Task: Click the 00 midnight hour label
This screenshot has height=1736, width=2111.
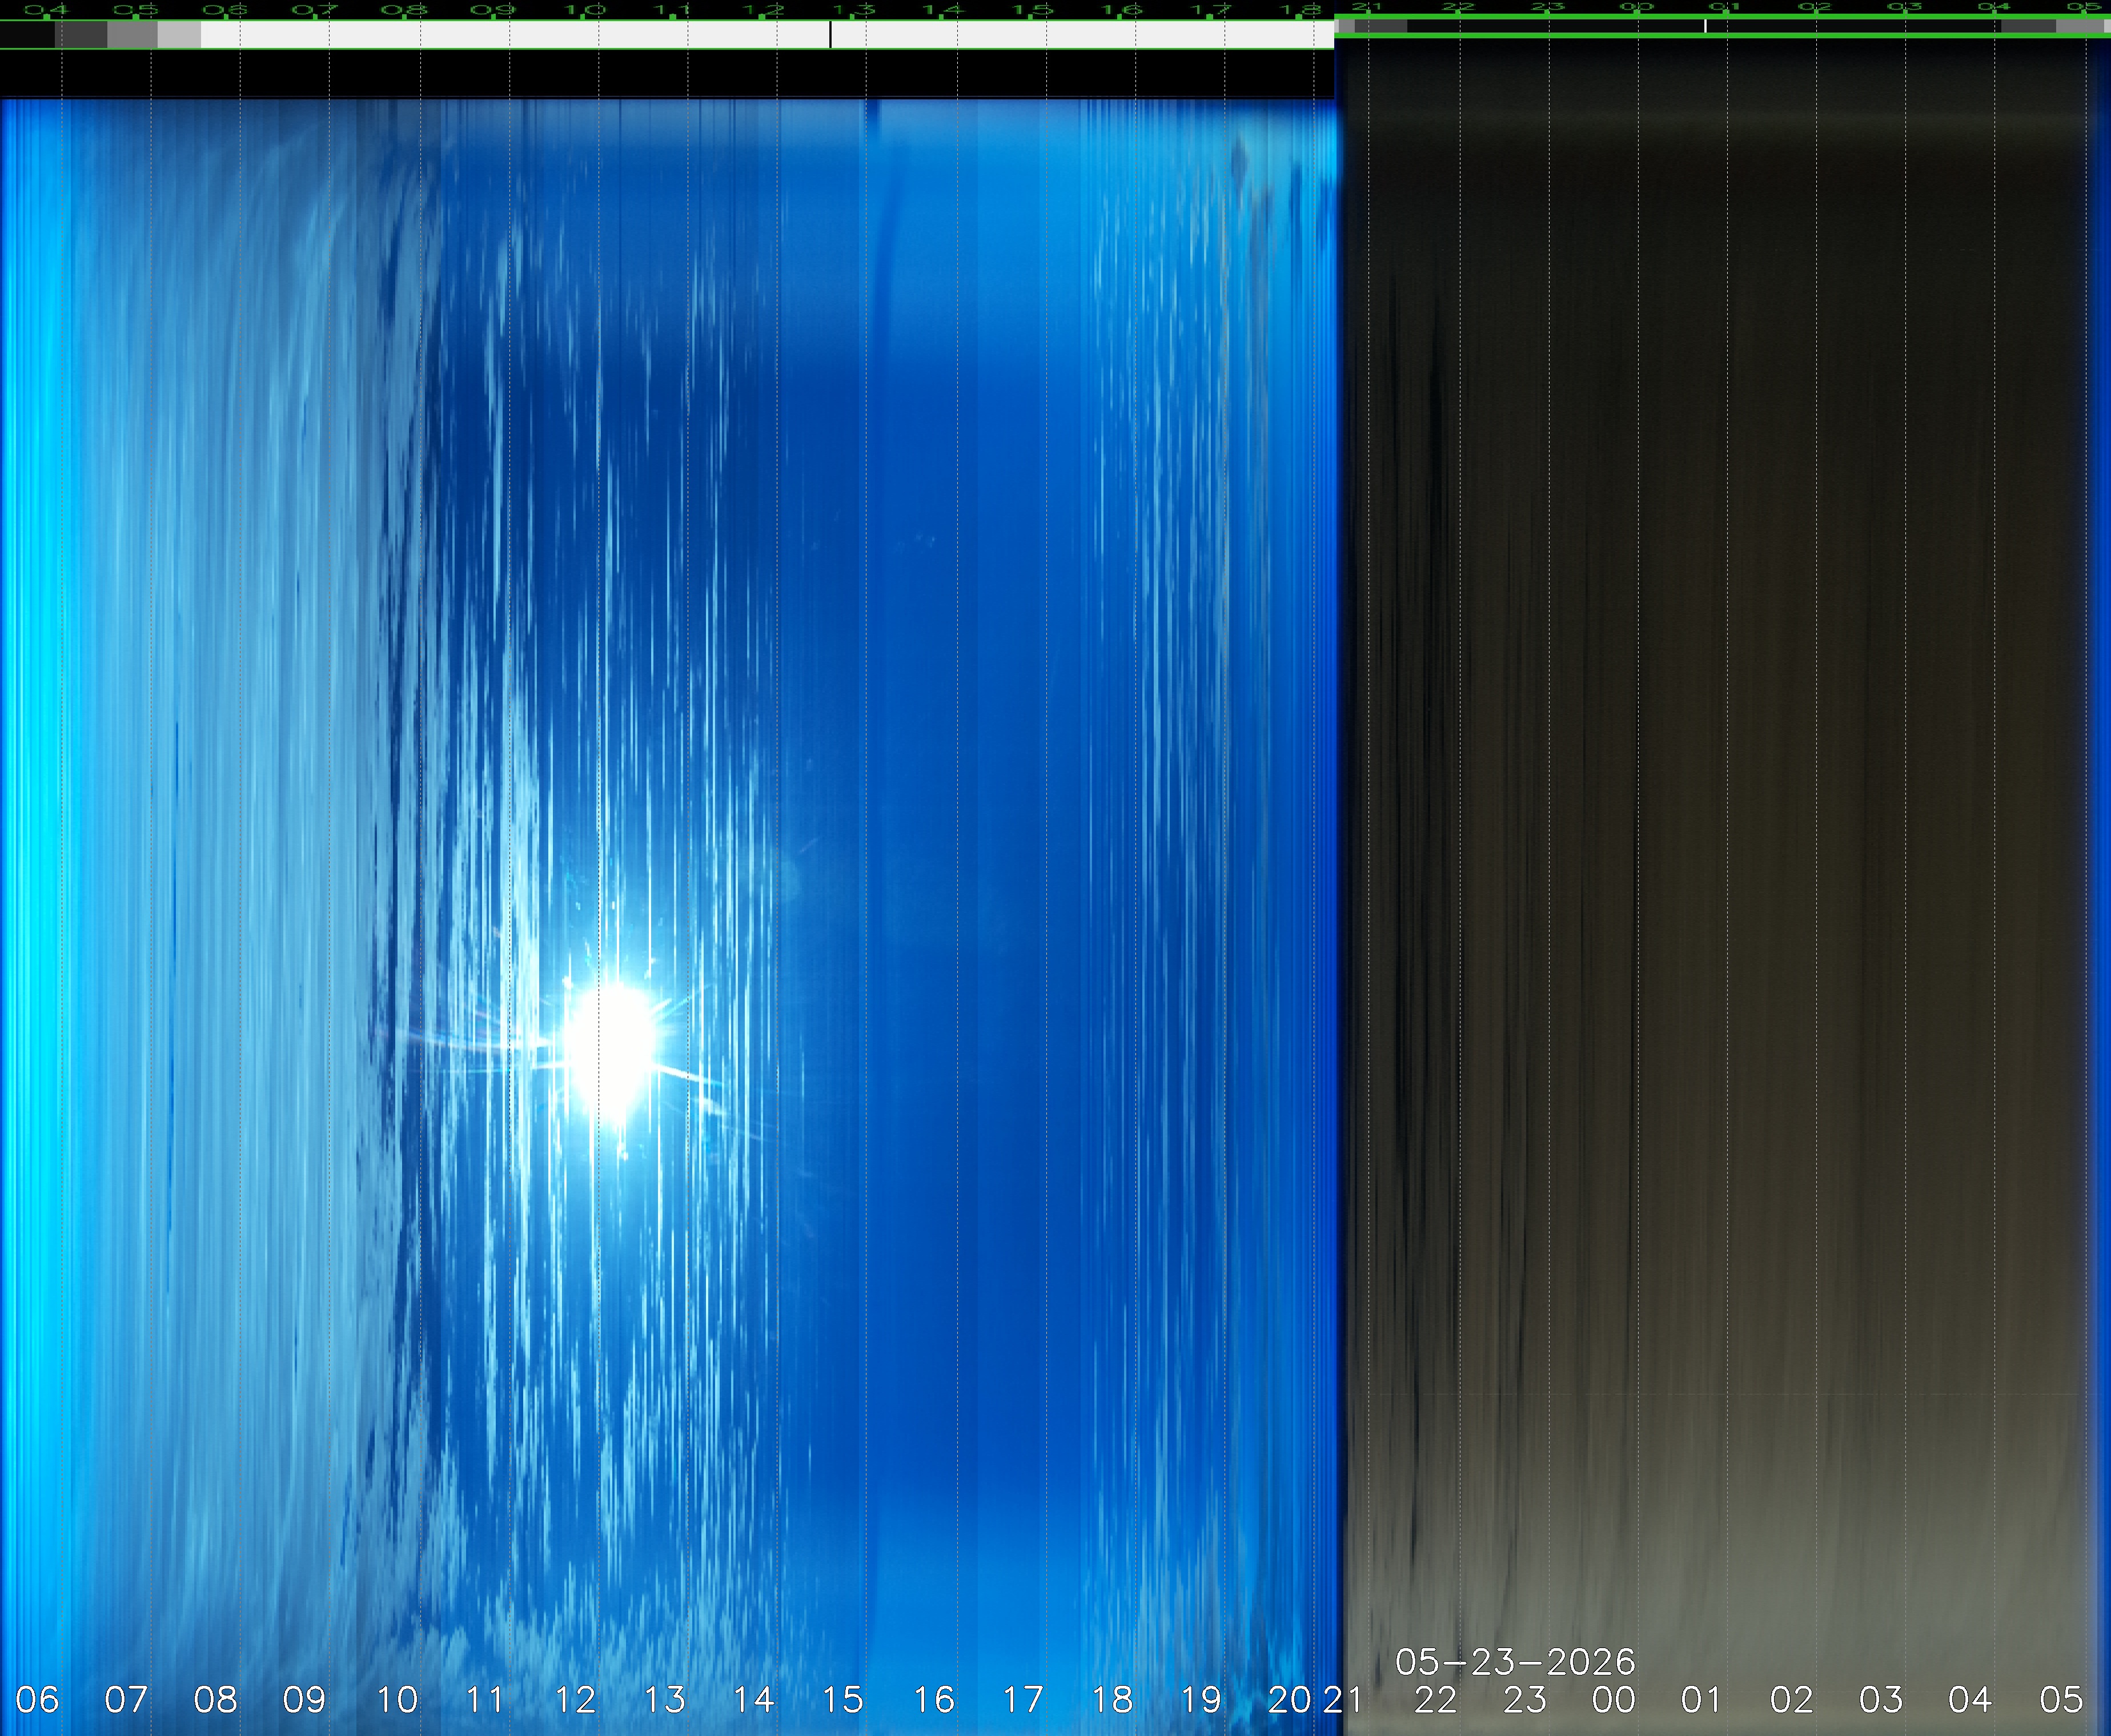Action: (x=1613, y=1699)
